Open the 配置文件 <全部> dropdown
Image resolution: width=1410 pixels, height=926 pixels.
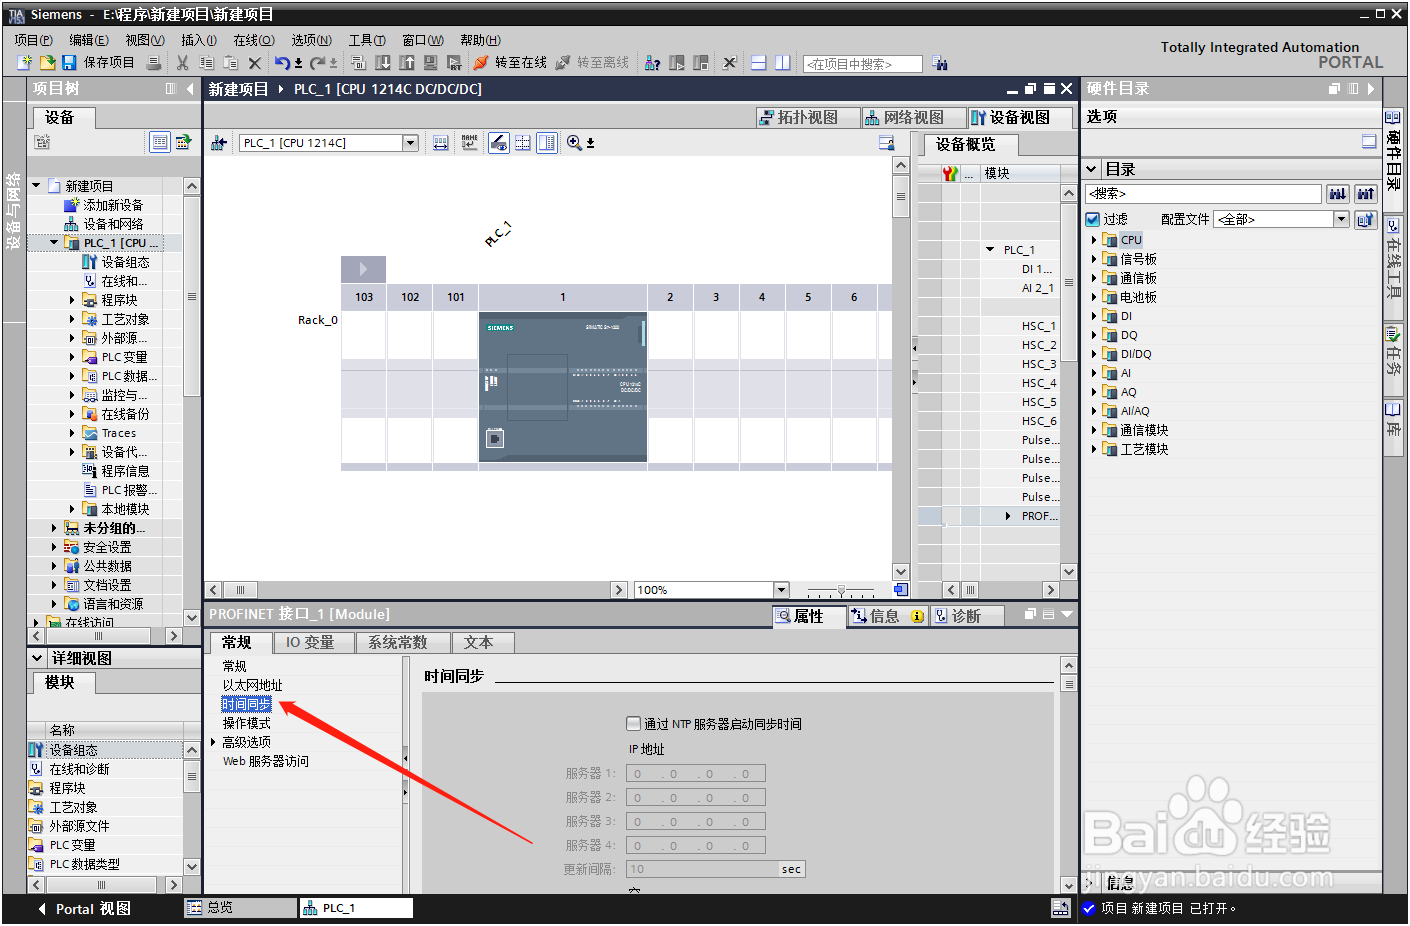coord(1341,219)
